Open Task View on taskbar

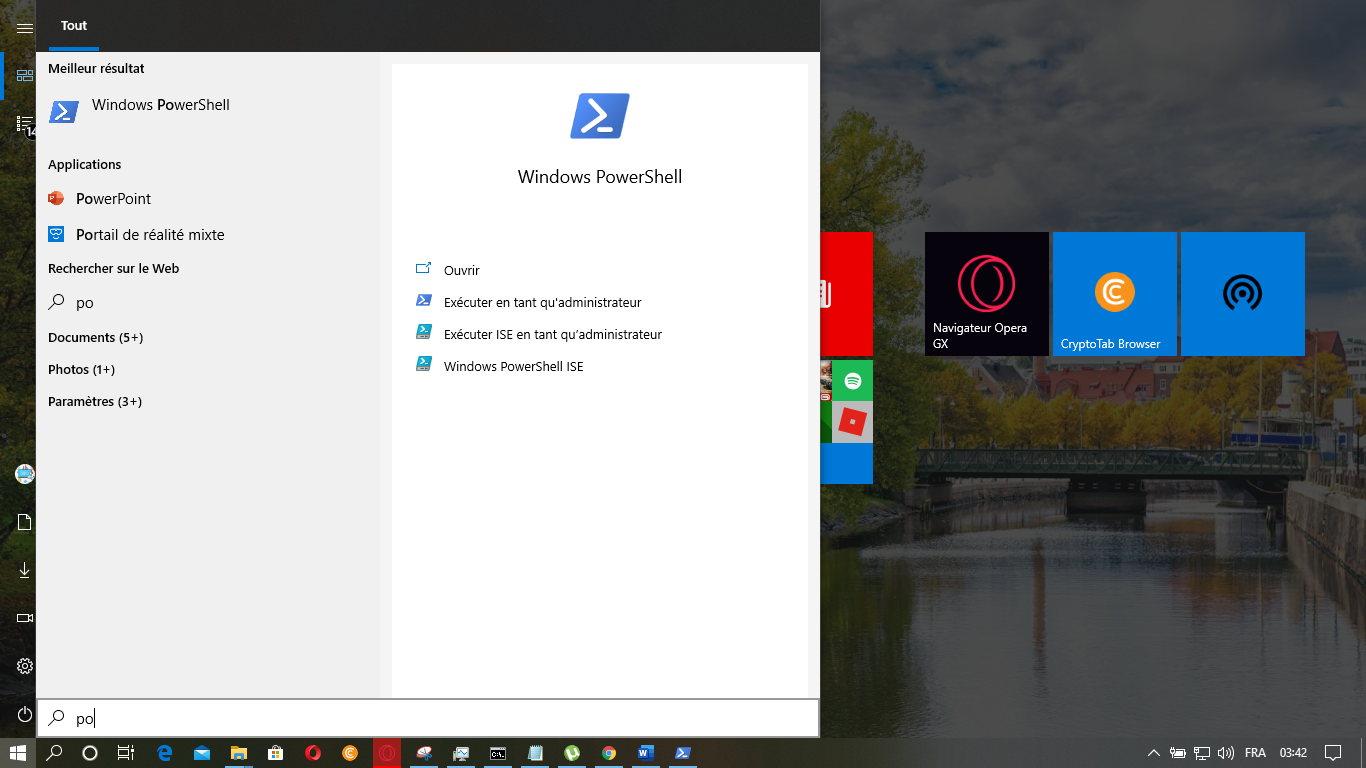[x=126, y=753]
